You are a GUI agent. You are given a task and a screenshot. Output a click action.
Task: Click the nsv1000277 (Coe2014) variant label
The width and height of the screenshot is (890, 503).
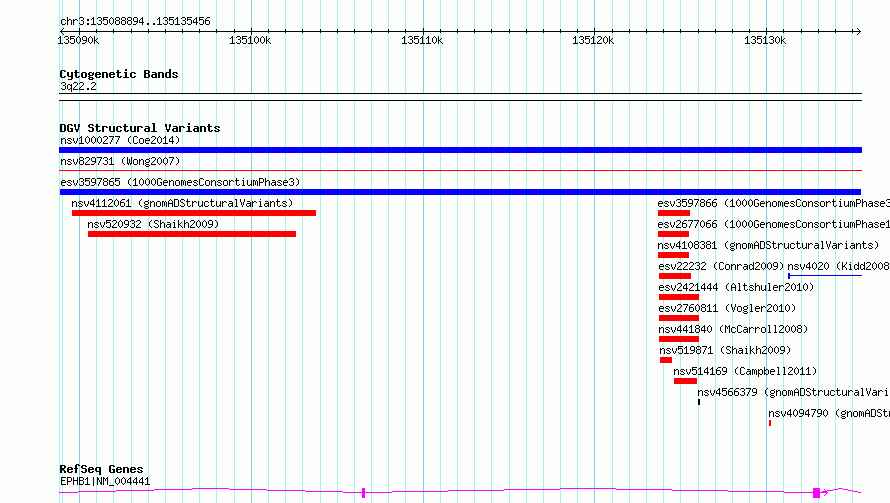point(120,140)
